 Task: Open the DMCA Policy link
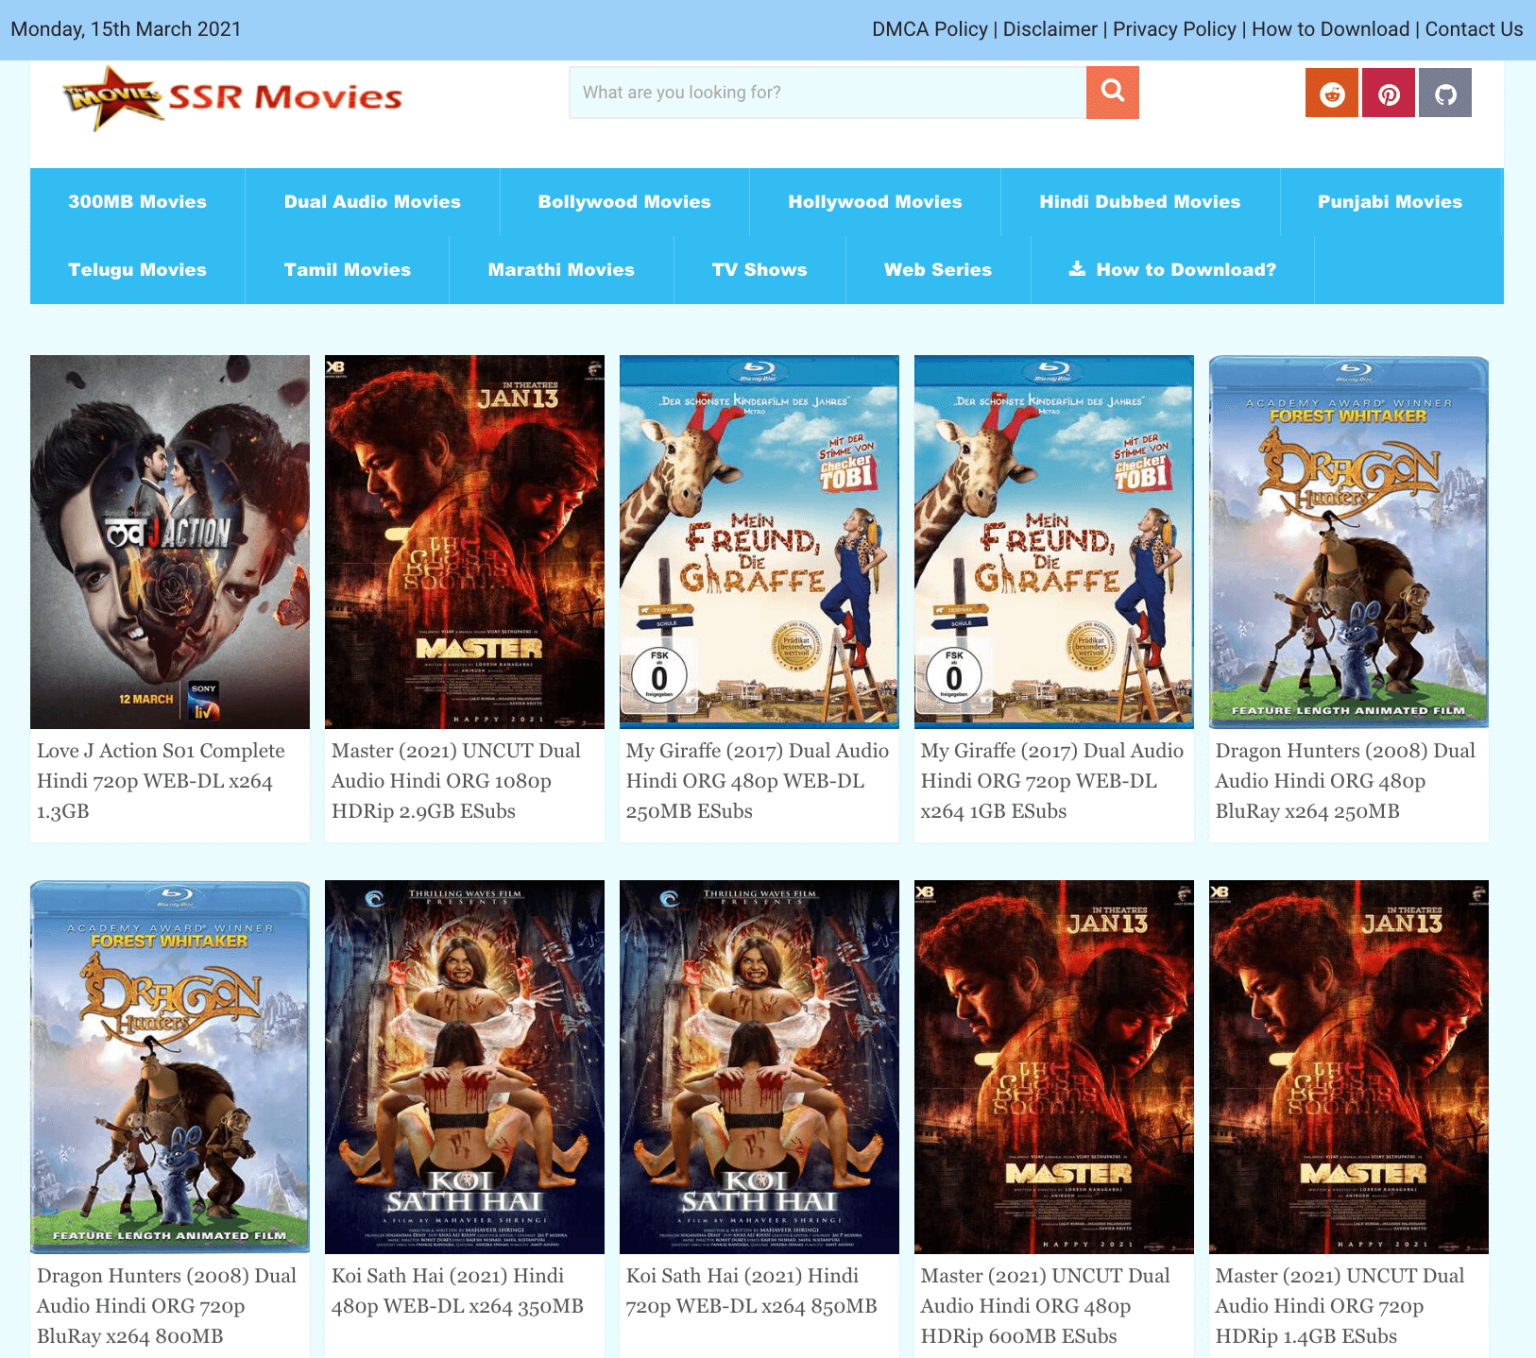pyautogui.click(x=929, y=29)
